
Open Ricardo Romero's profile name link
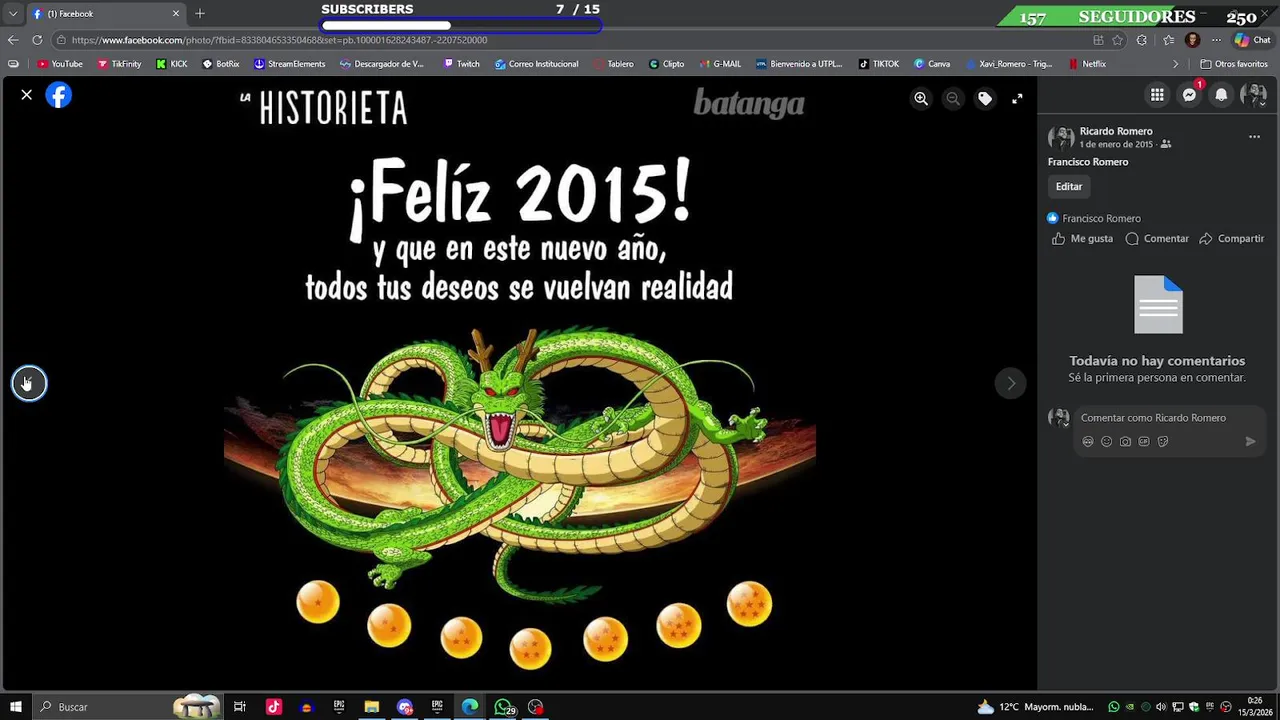pos(1116,131)
